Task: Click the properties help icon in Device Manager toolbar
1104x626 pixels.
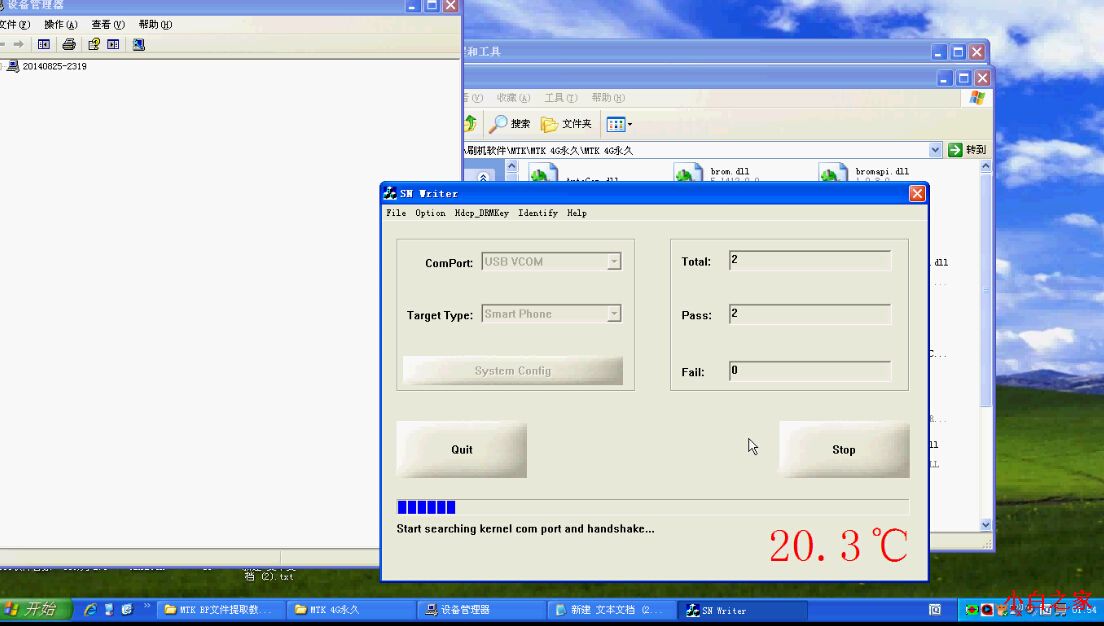Action: coord(94,44)
